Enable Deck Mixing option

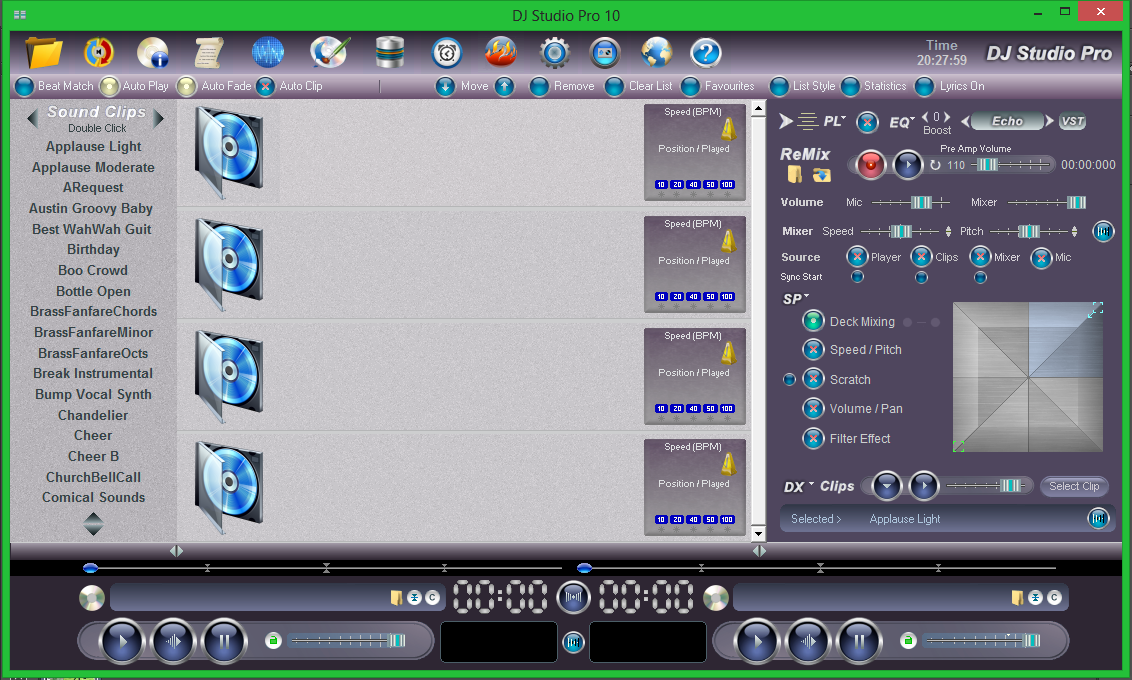813,321
